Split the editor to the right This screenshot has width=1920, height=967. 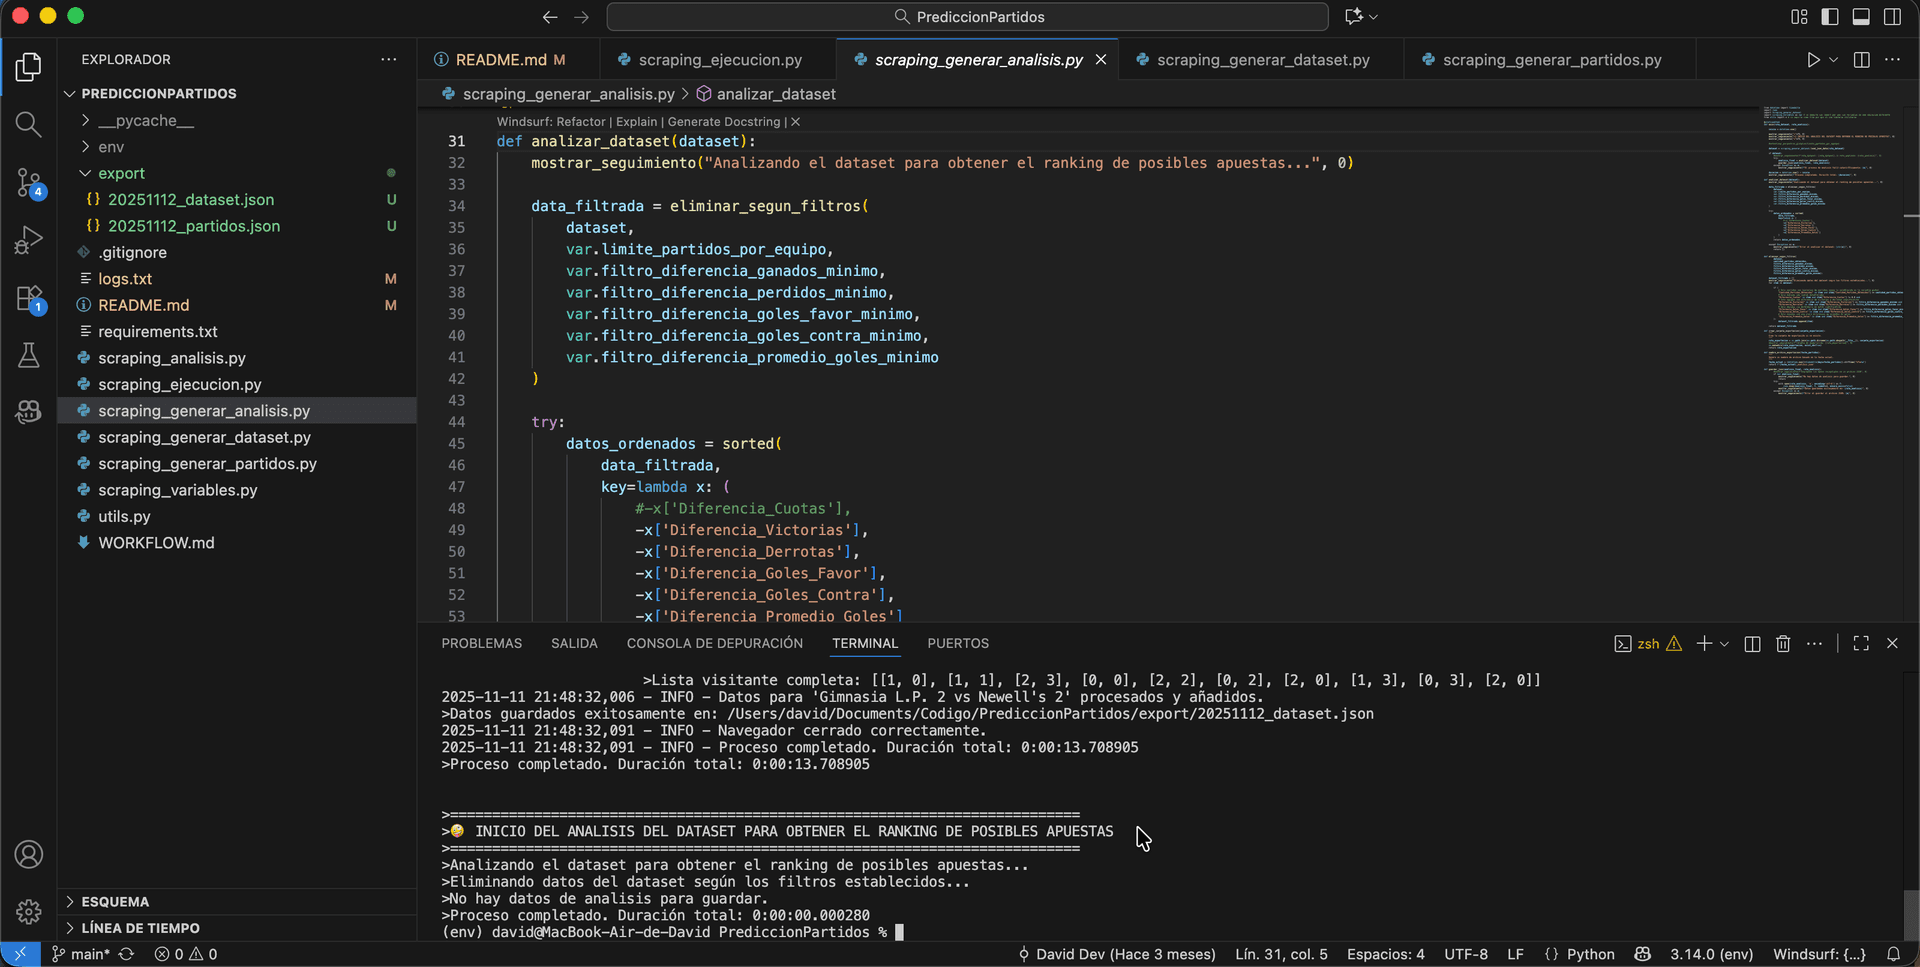[1861, 60]
